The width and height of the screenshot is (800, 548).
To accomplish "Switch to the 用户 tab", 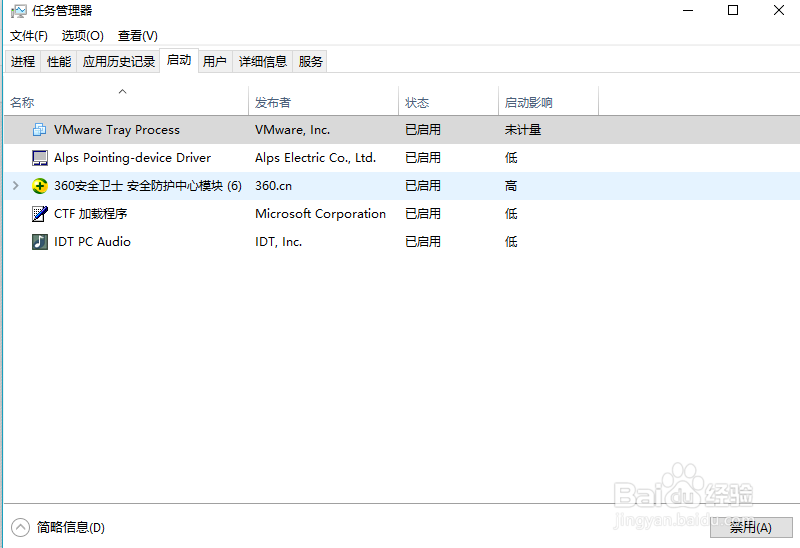I will click(215, 62).
